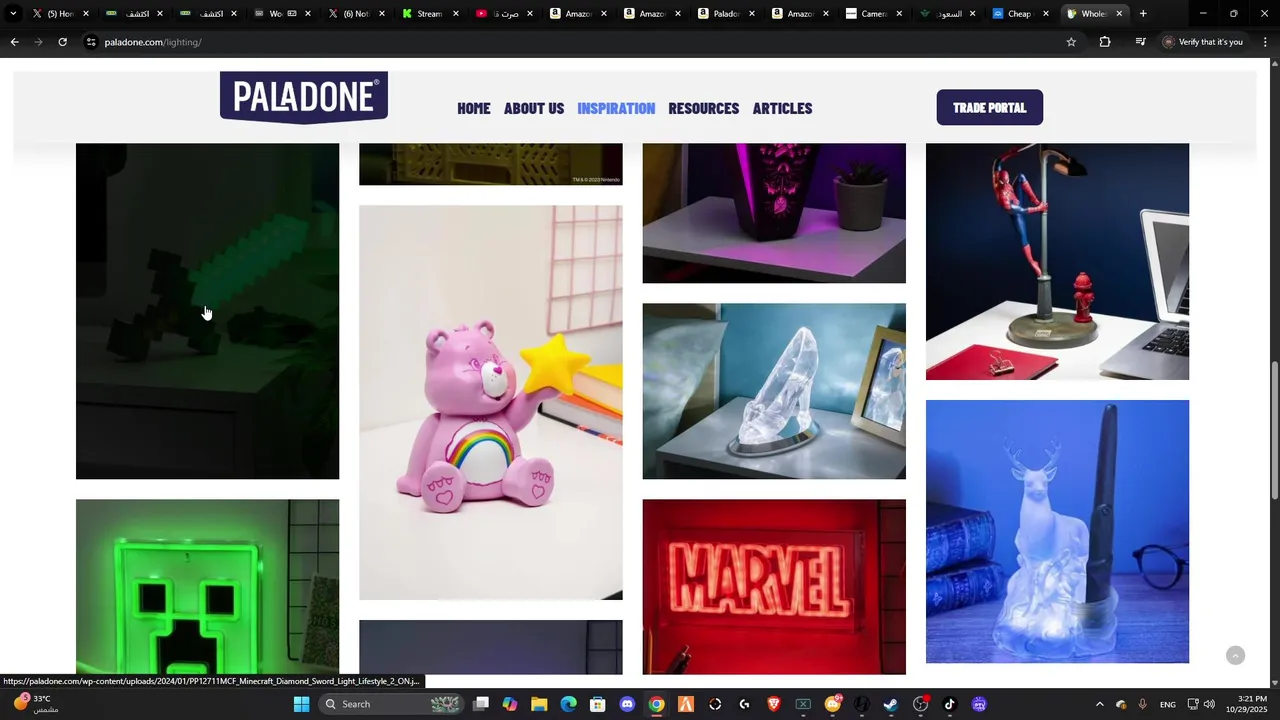Open Discord from the taskbar
This screenshot has width=1280, height=720.
(627, 704)
